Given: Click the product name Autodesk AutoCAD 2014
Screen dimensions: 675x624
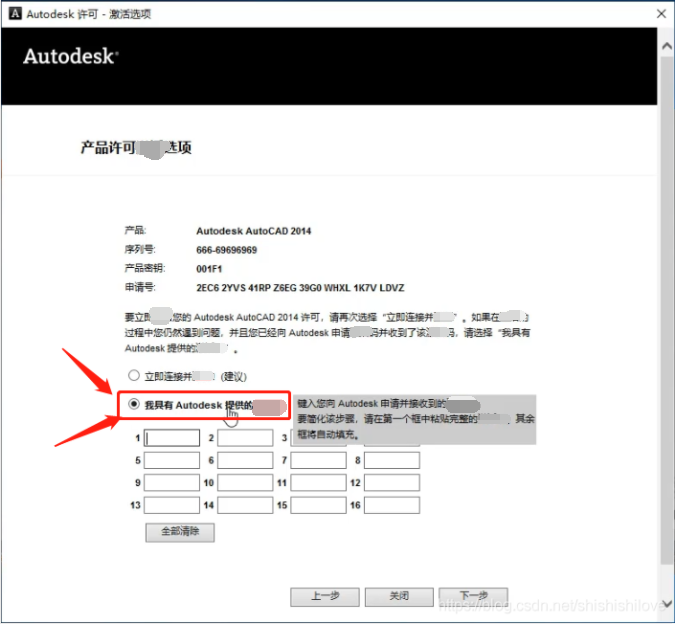Looking at the screenshot, I should pyautogui.click(x=254, y=231).
